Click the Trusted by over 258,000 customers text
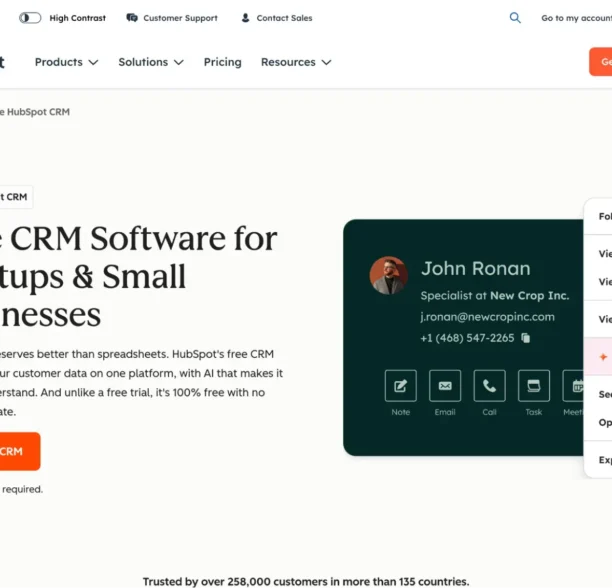The width and height of the screenshot is (612, 588). tap(306, 581)
